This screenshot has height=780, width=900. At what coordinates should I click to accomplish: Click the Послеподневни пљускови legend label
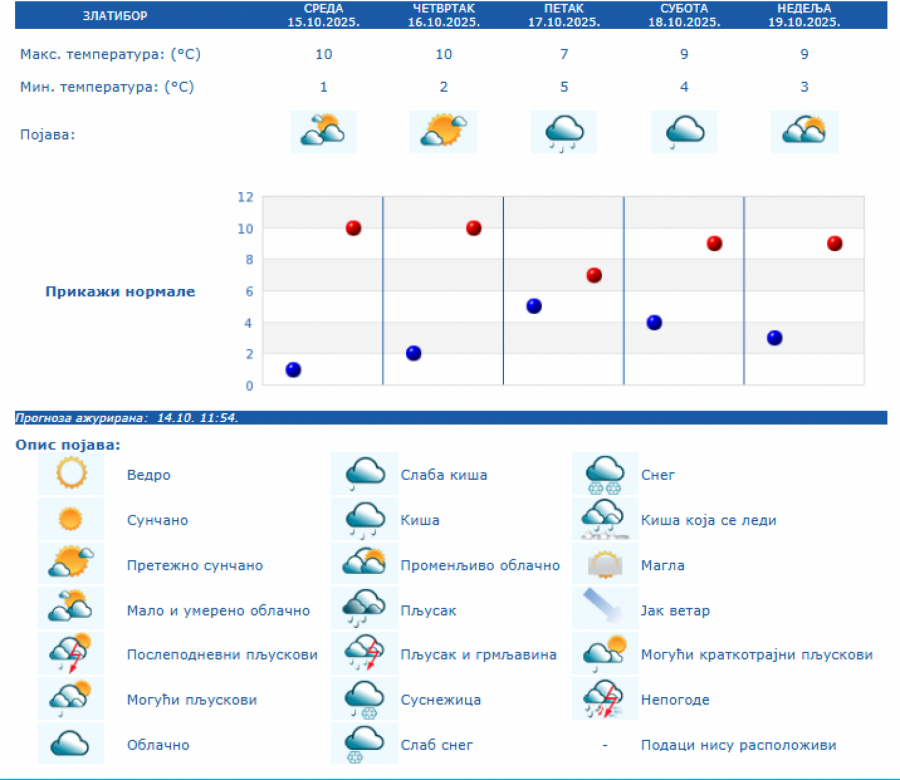222,655
